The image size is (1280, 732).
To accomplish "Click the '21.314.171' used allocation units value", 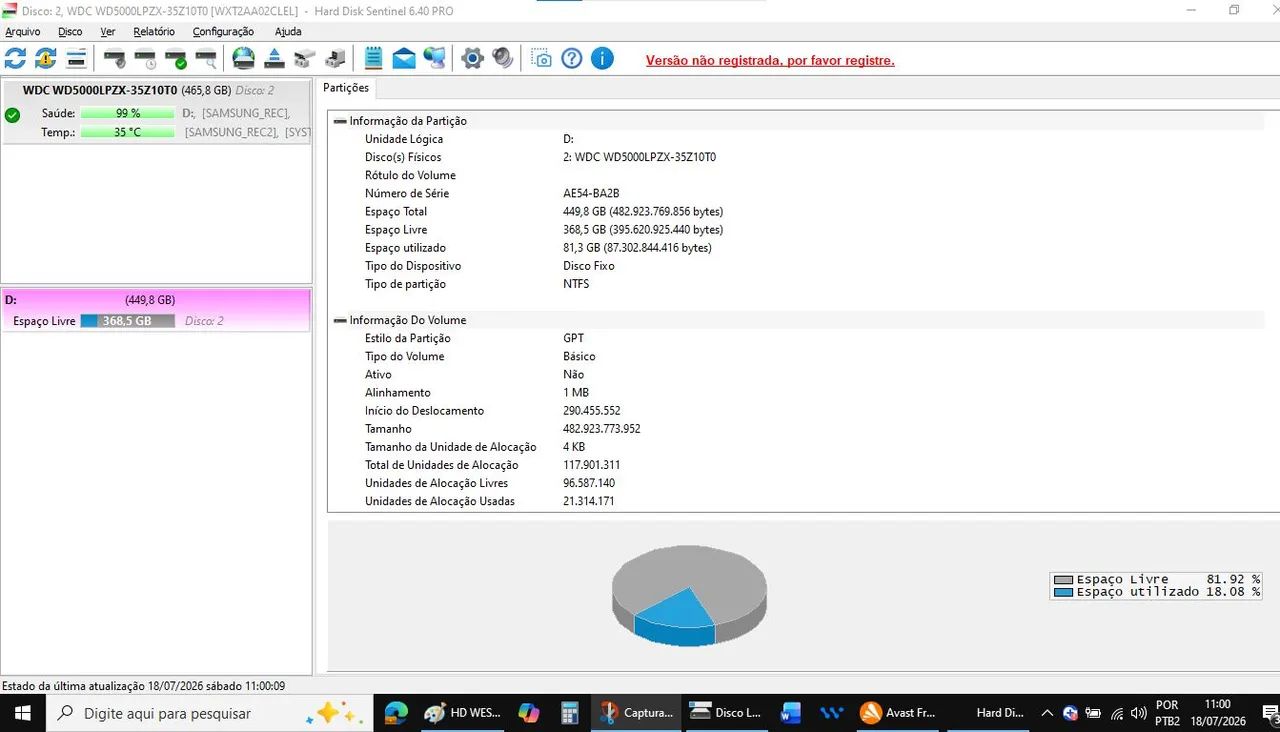I will [x=589, y=501].
